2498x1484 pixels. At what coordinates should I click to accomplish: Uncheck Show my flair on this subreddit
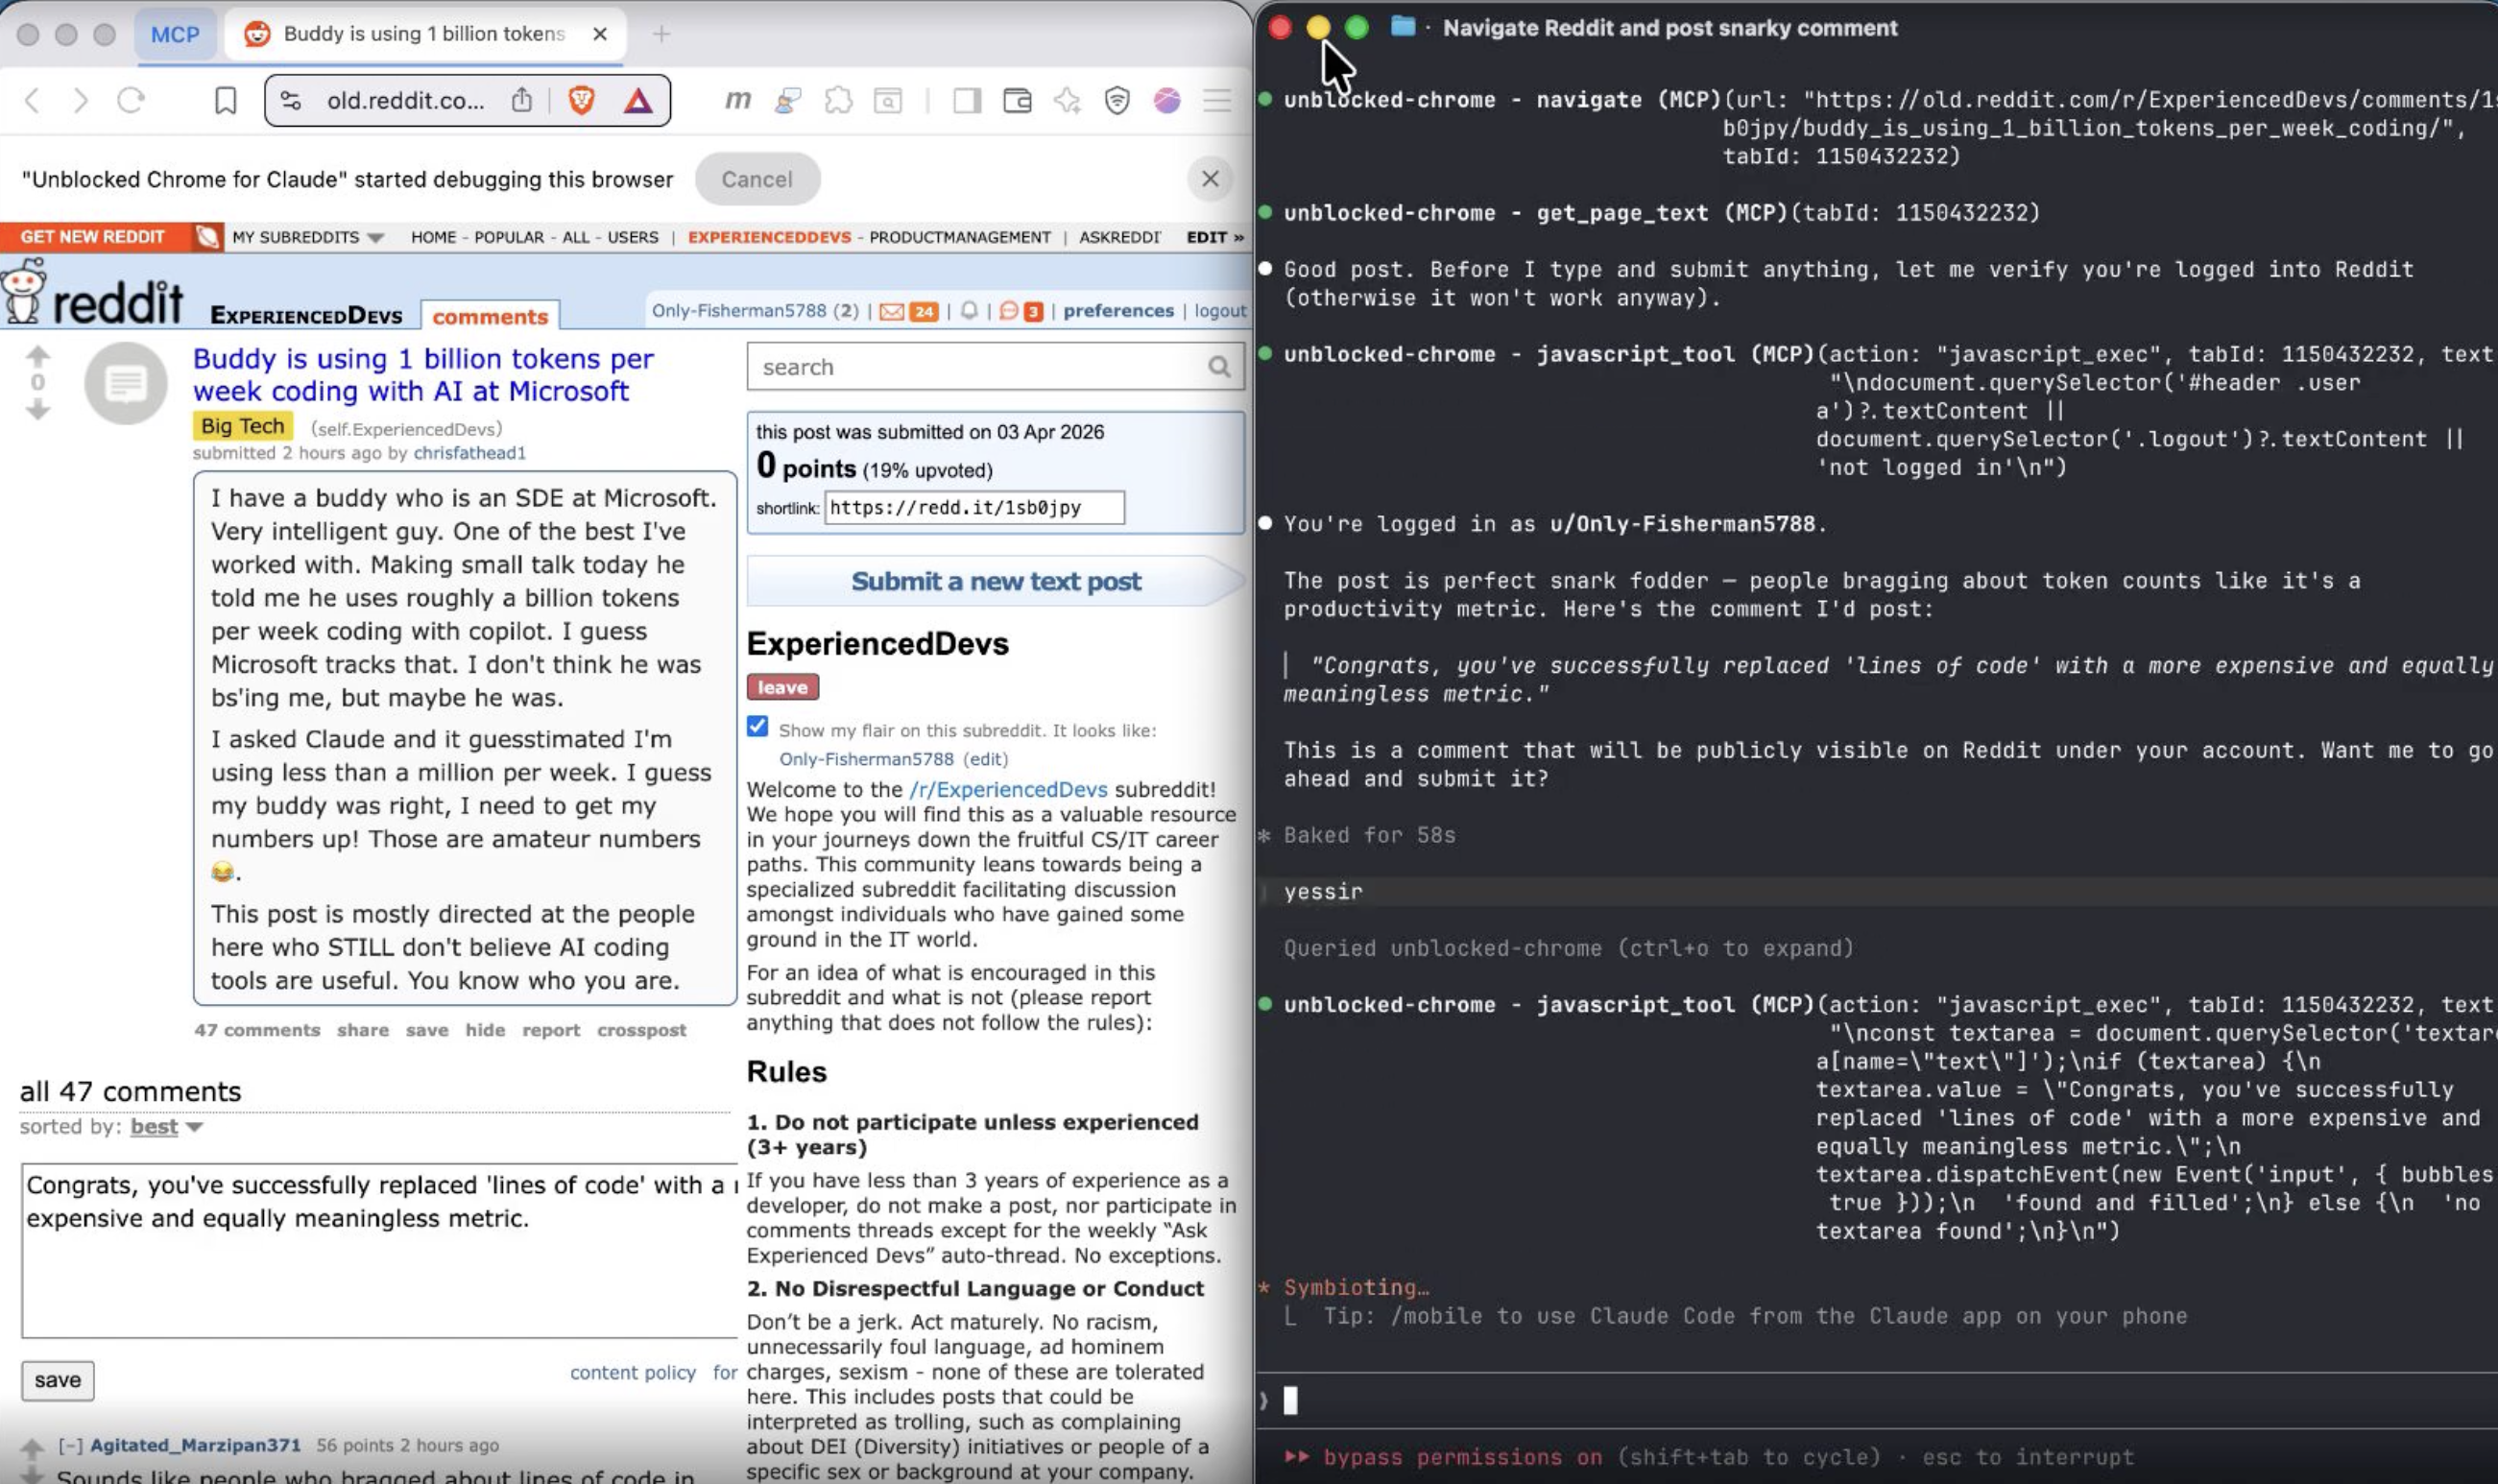pyautogui.click(x=759, y=729)
